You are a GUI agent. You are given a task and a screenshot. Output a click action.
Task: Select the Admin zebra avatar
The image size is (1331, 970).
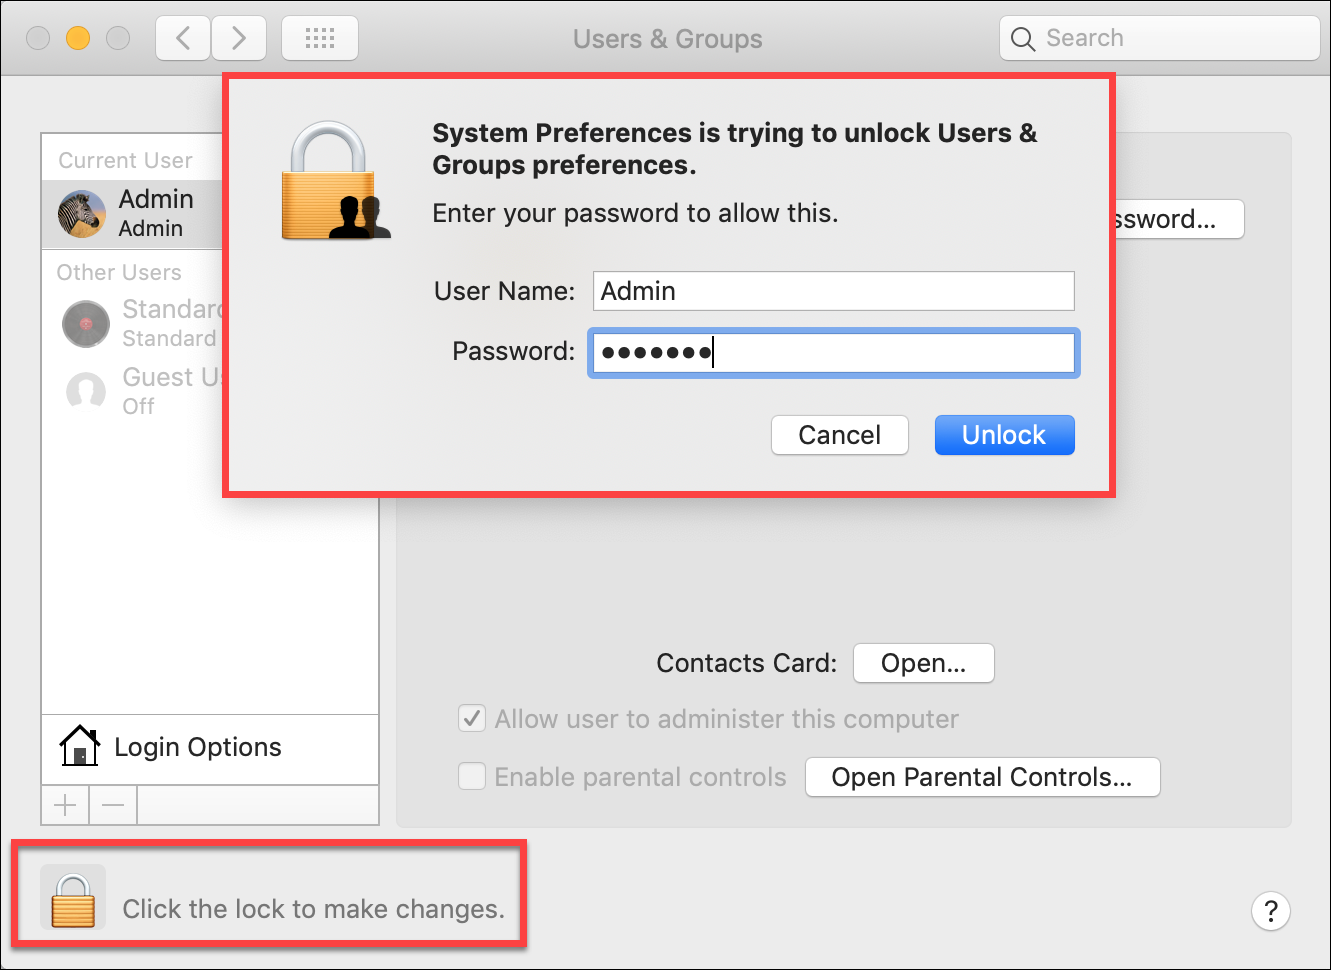[82, 214]
